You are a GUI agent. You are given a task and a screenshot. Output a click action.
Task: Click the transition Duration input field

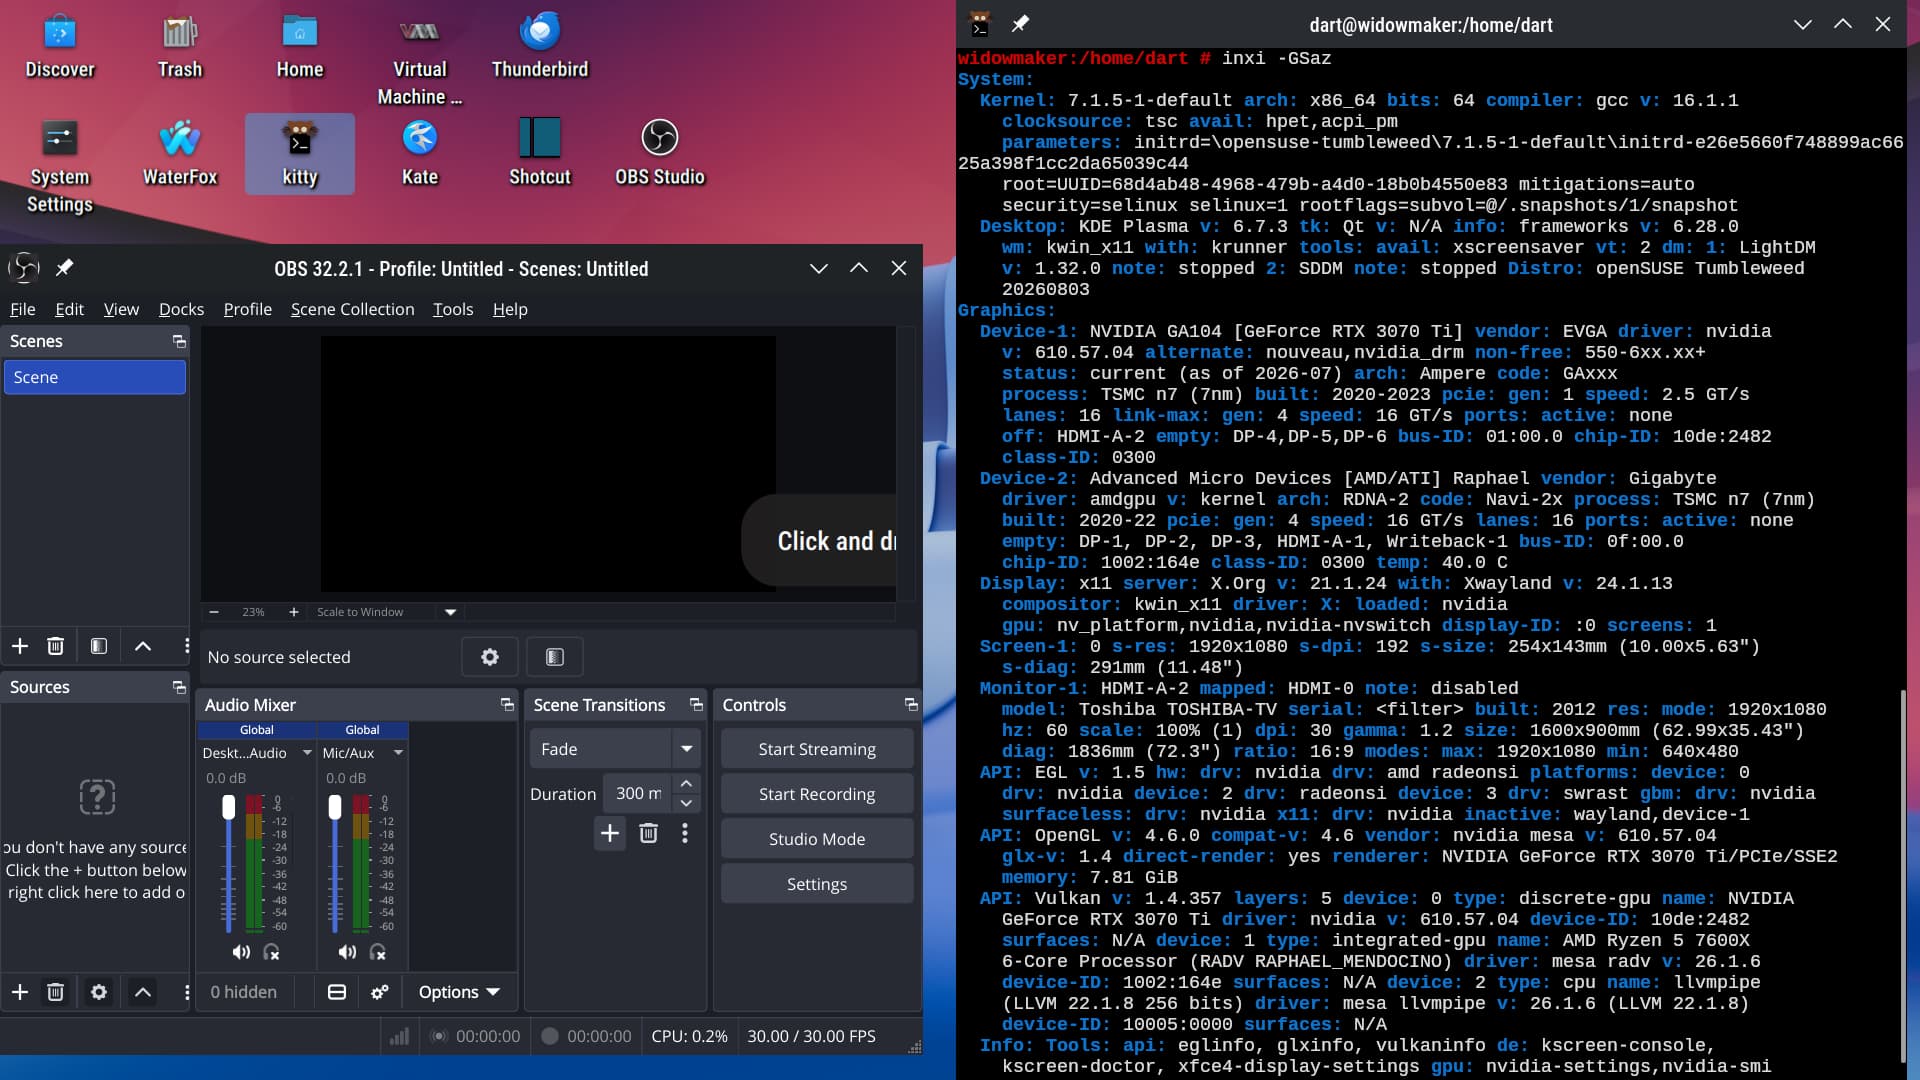pyautogui.click(x=638, y=794)
